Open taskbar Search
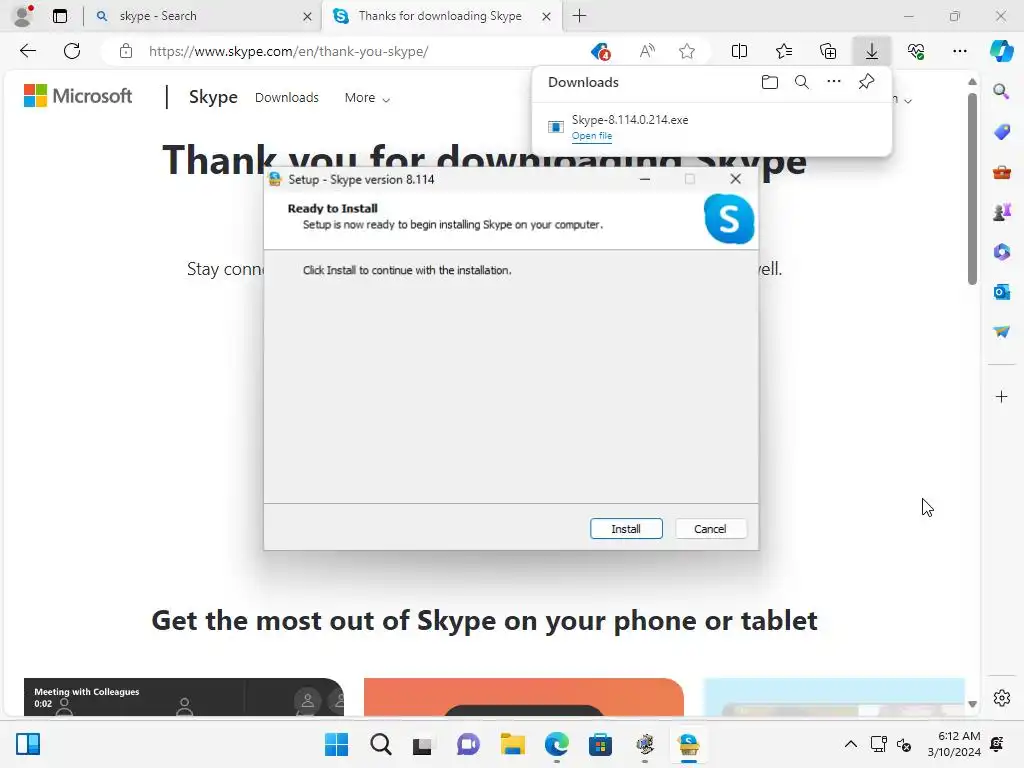1024x768 pixels. (380, 744)
